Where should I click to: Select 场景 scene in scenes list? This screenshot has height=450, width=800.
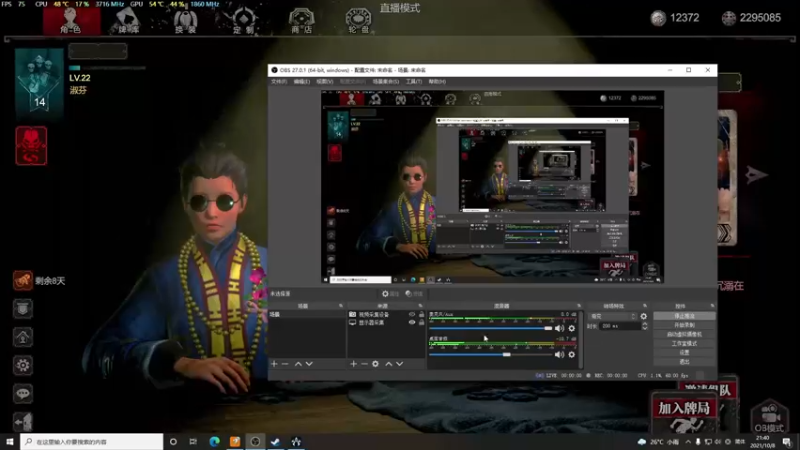(307, 315)
